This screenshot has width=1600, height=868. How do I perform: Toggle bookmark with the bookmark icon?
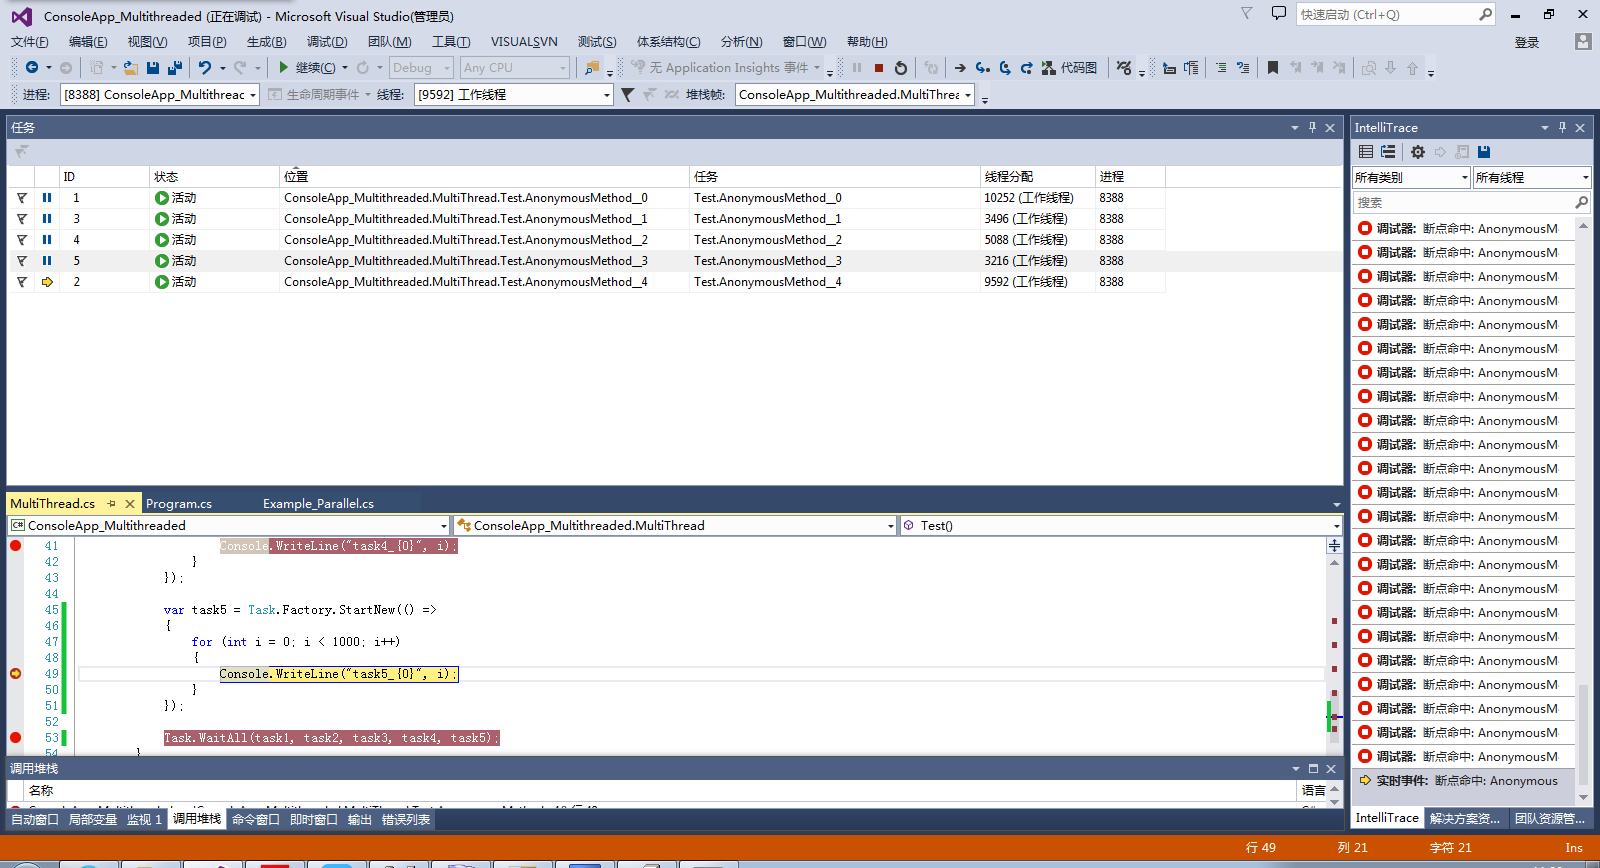point(1273,68)
